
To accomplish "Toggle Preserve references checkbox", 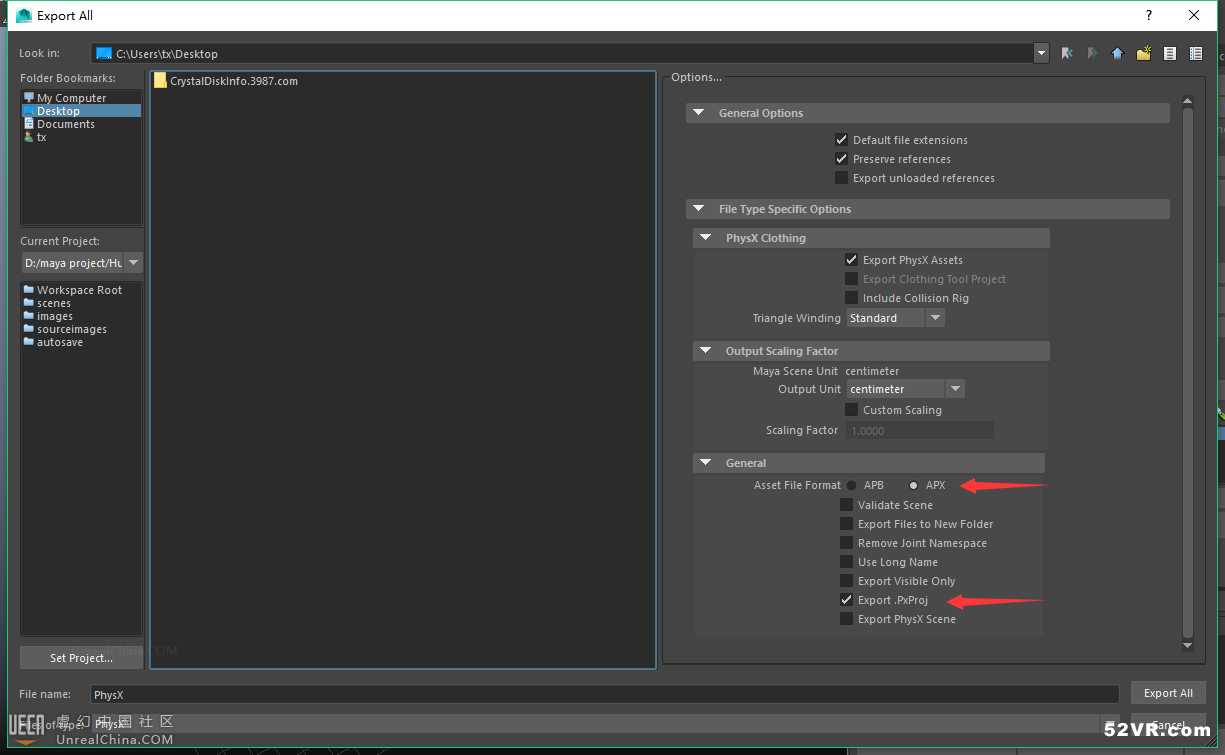I will coord(841,159).
